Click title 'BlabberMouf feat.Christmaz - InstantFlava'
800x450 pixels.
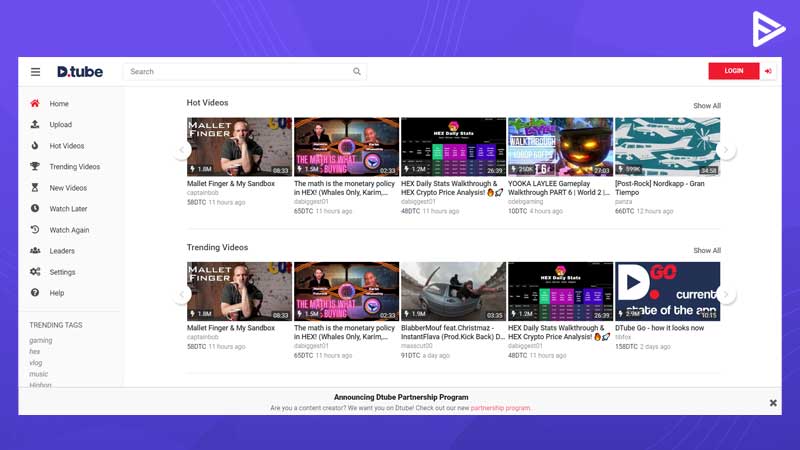(453, 332)
